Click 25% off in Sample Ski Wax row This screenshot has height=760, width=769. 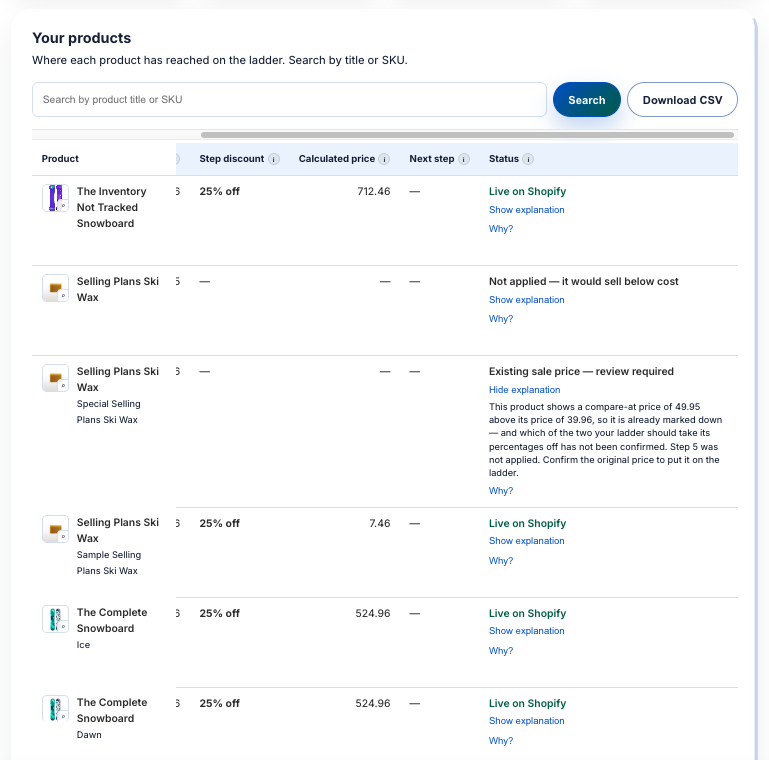click(219, 524)
